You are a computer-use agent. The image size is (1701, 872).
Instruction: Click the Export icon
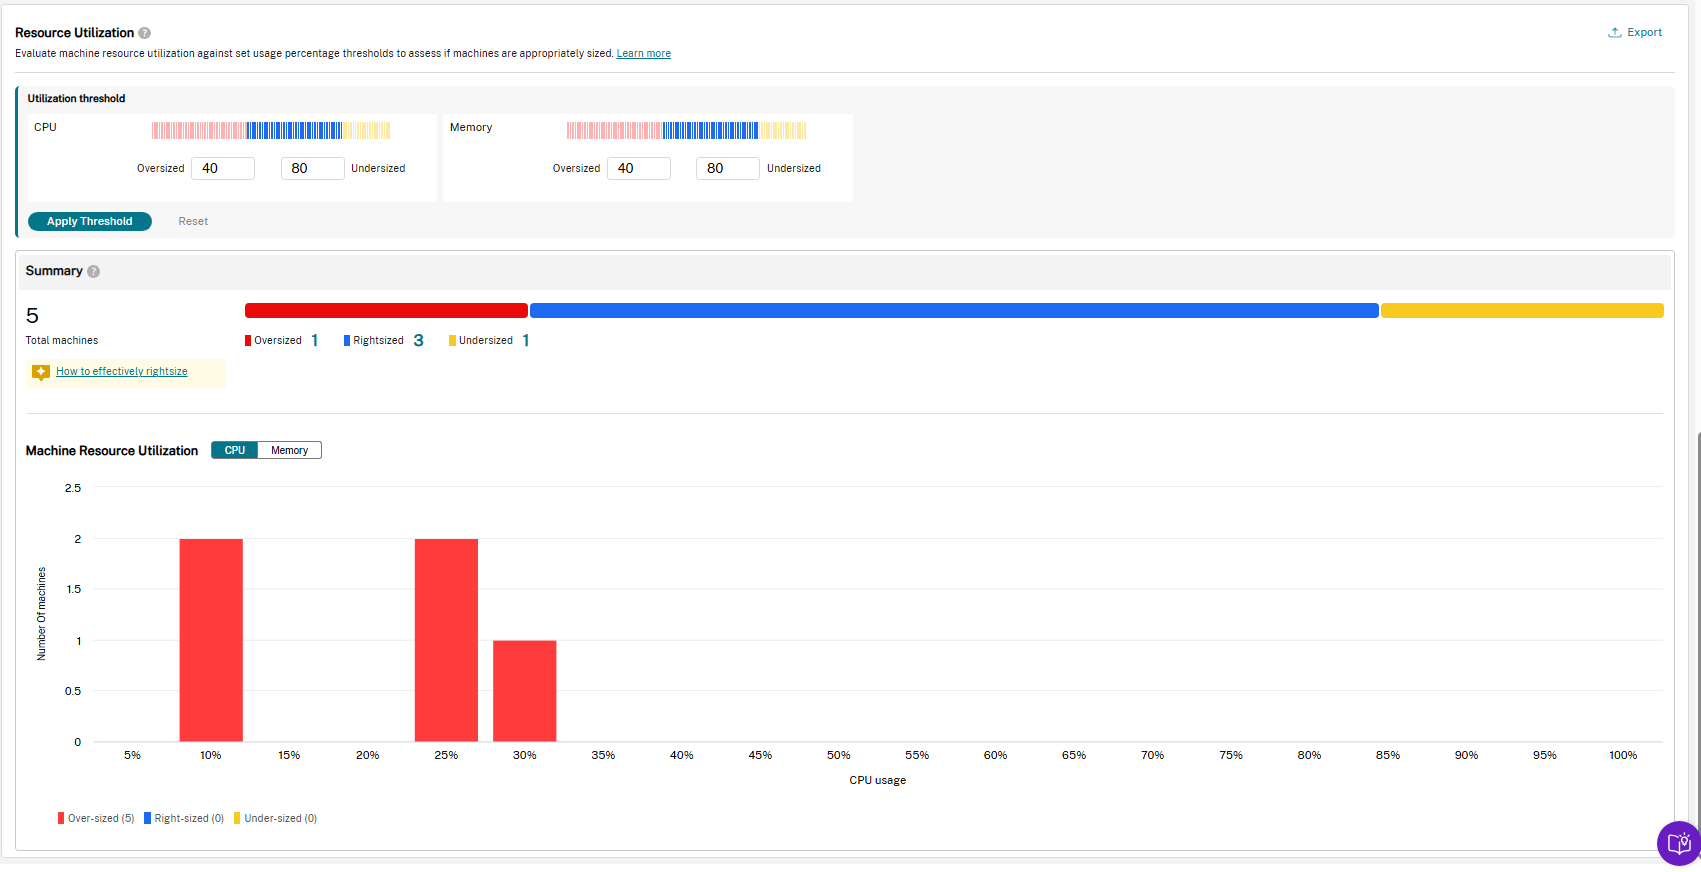[1614, 33]
